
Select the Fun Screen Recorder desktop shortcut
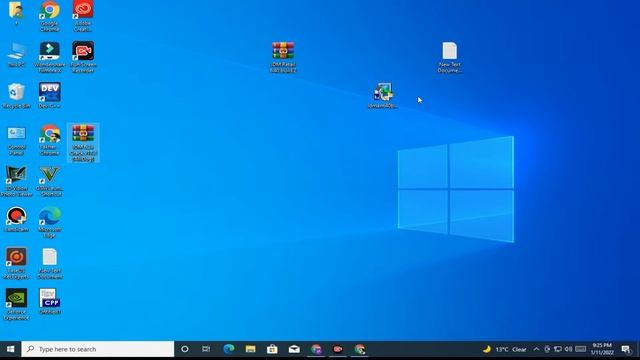coord(83,57)
